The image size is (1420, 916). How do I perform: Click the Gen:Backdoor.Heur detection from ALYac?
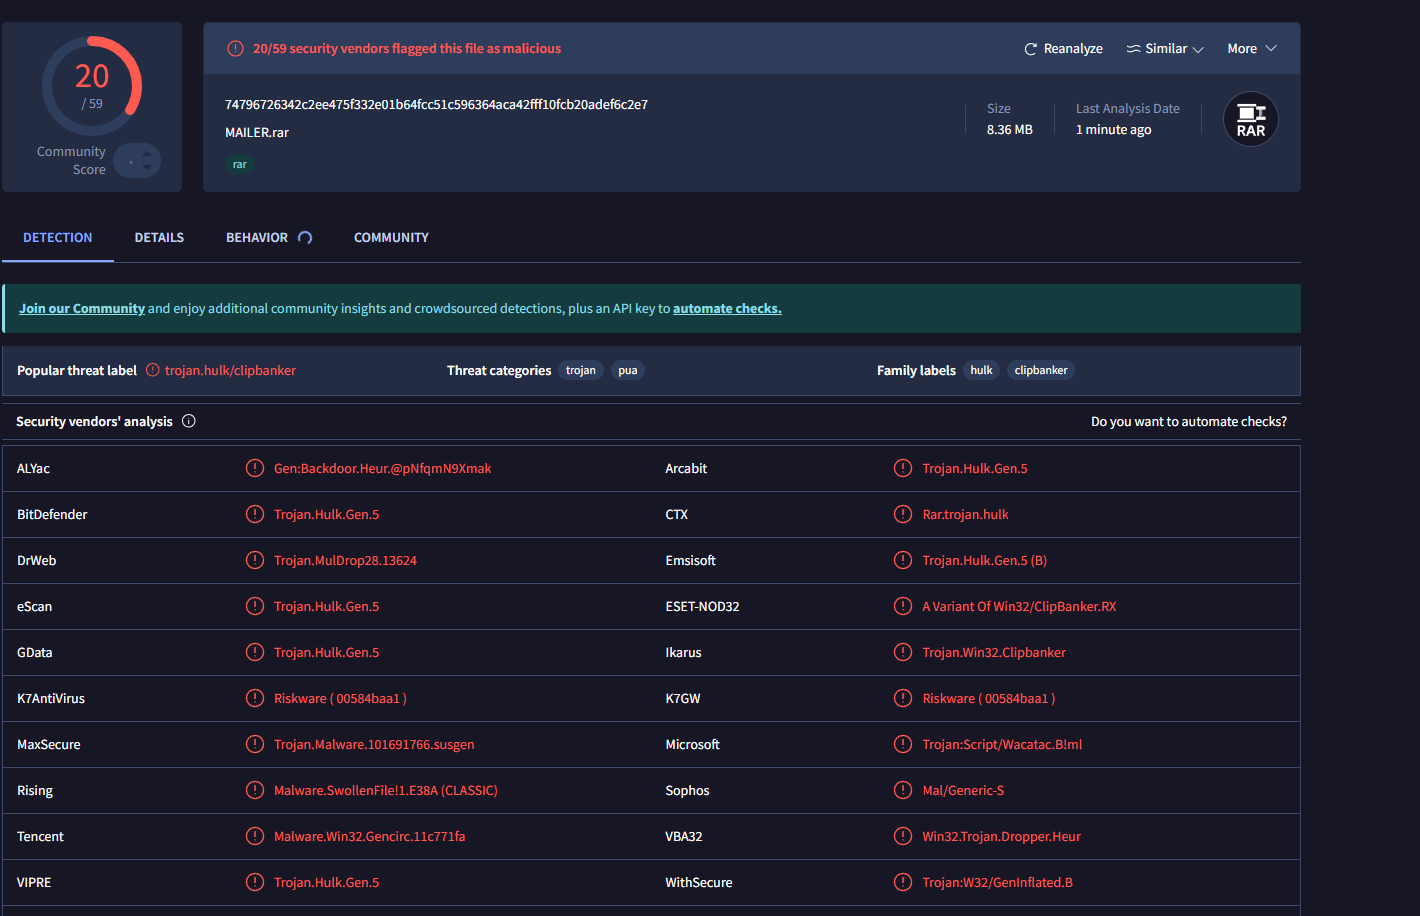tap(383, 468)
